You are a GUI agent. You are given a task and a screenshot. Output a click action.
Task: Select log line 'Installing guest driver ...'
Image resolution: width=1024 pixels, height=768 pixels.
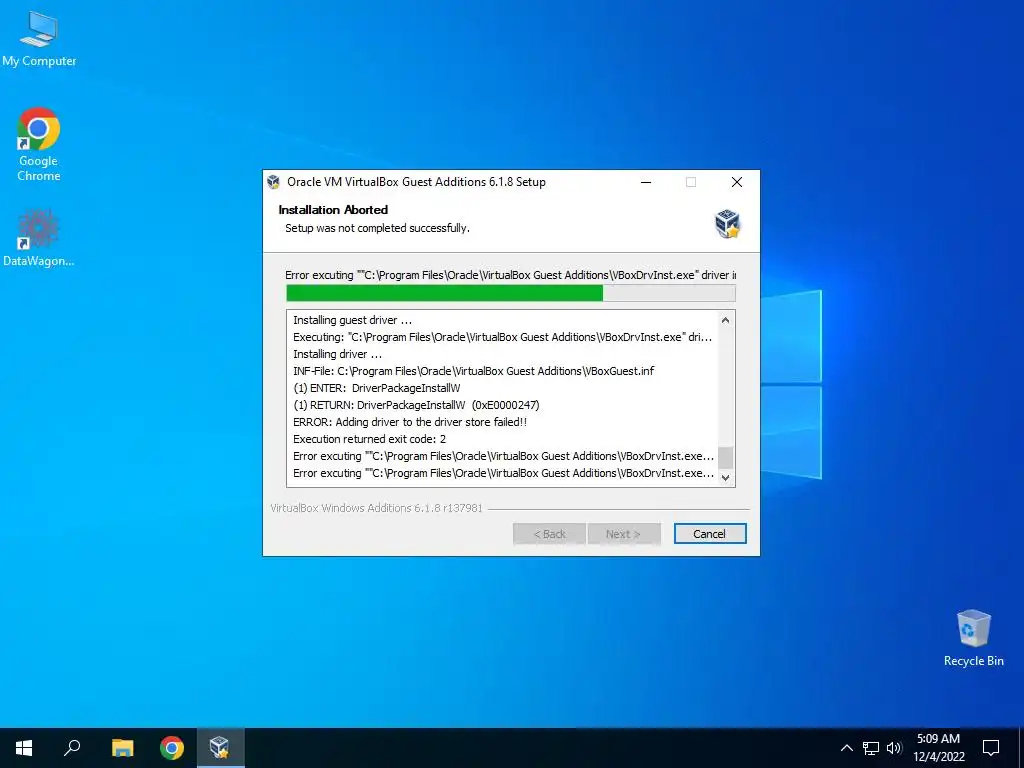click(x=353, y=320)
